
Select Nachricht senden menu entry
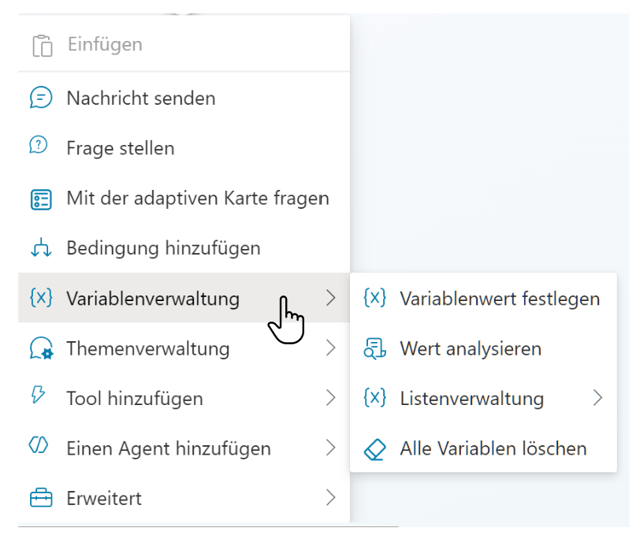184,98
